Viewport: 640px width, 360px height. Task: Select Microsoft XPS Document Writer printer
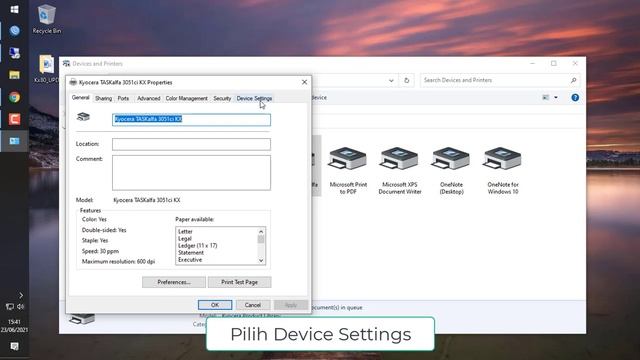click(x=400, y=171)
